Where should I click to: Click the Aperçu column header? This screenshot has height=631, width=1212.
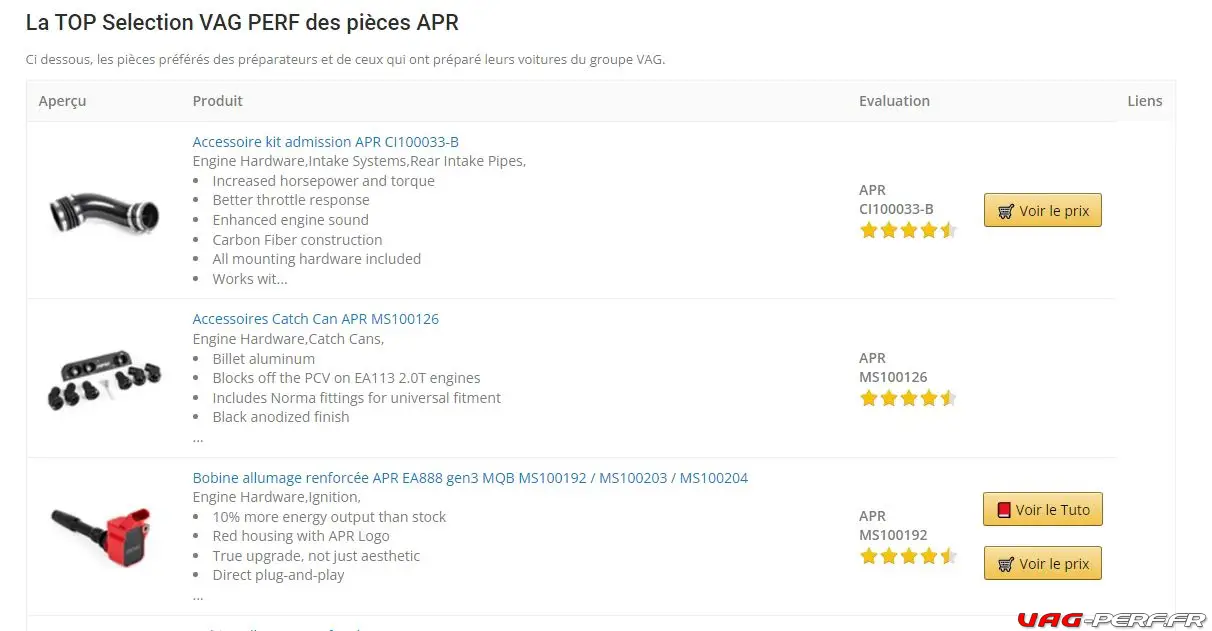click(62, 101)
